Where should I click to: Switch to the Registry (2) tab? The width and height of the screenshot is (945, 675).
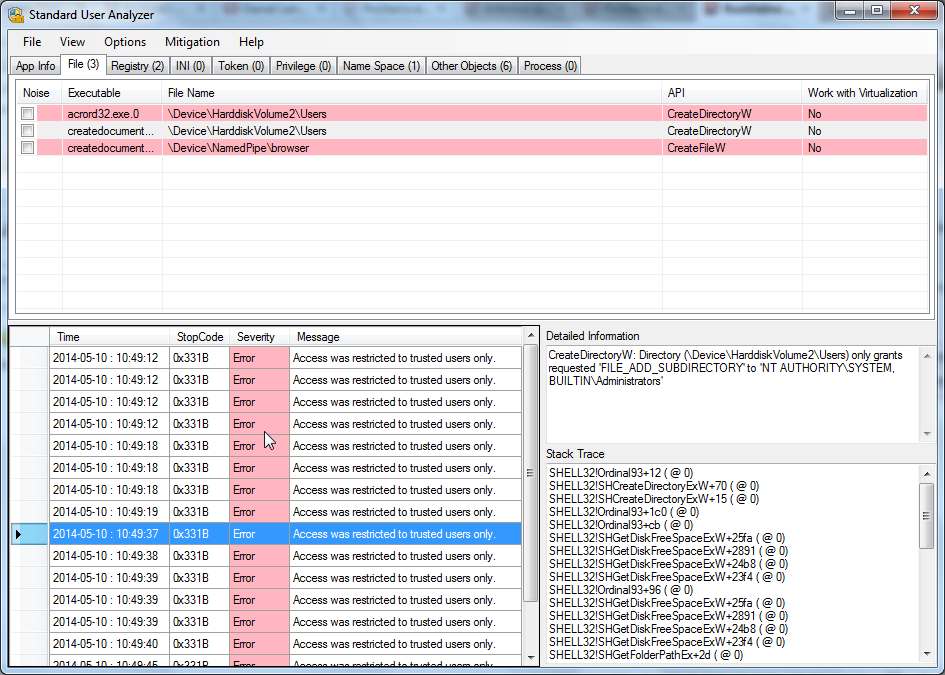137,66
